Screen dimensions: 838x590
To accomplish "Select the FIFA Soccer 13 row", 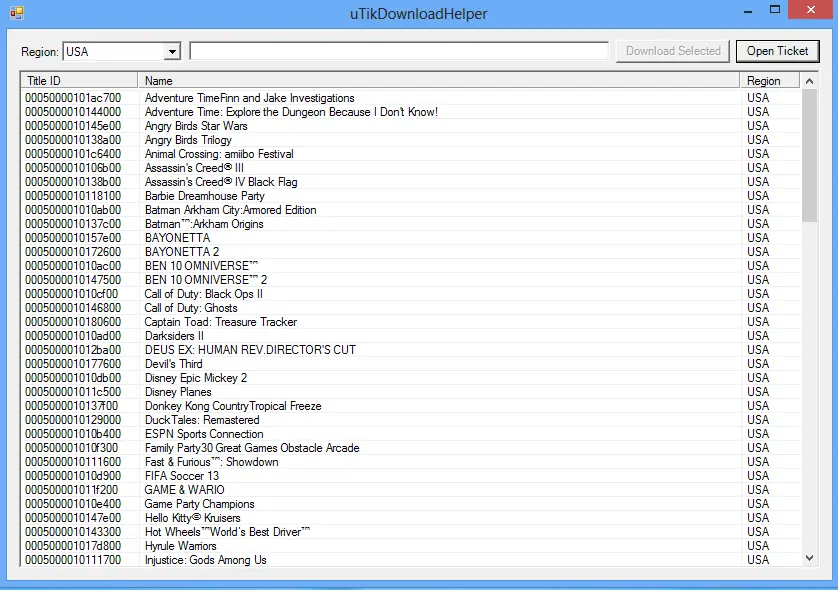I will [410, 476].
